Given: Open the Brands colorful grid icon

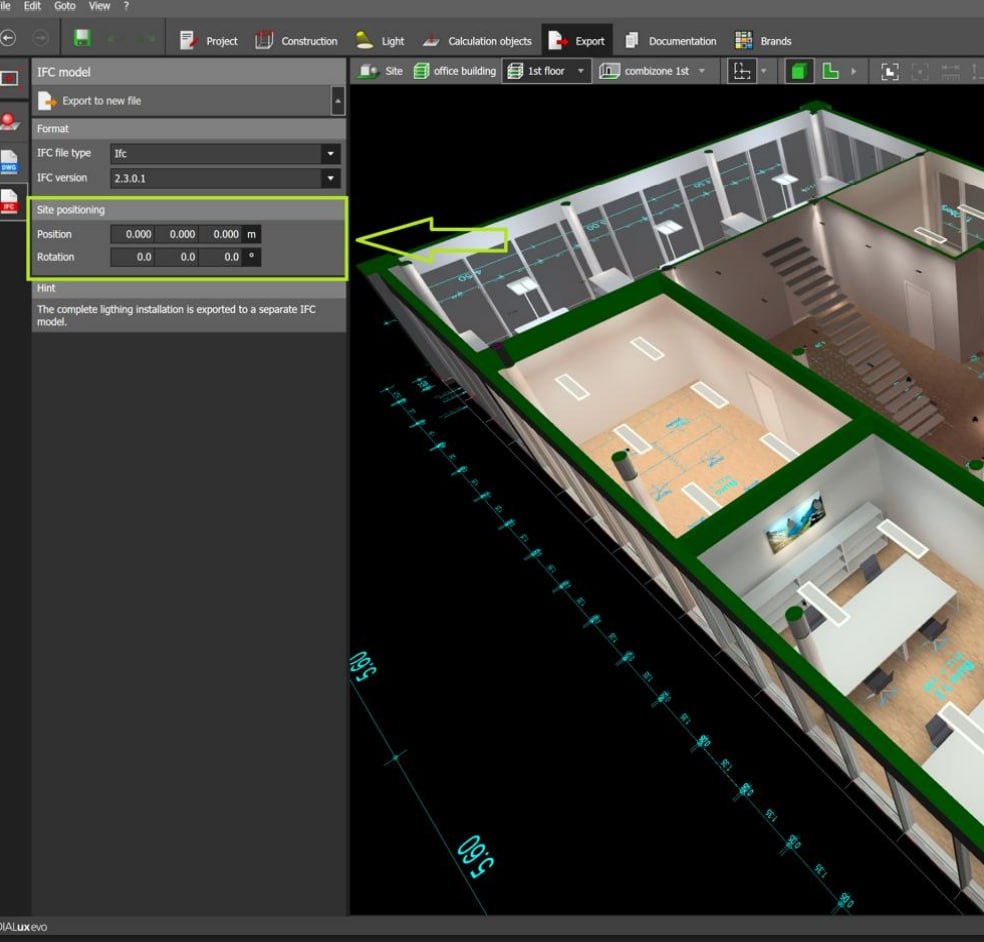Looking at the screenshot, I should point(744,41).
